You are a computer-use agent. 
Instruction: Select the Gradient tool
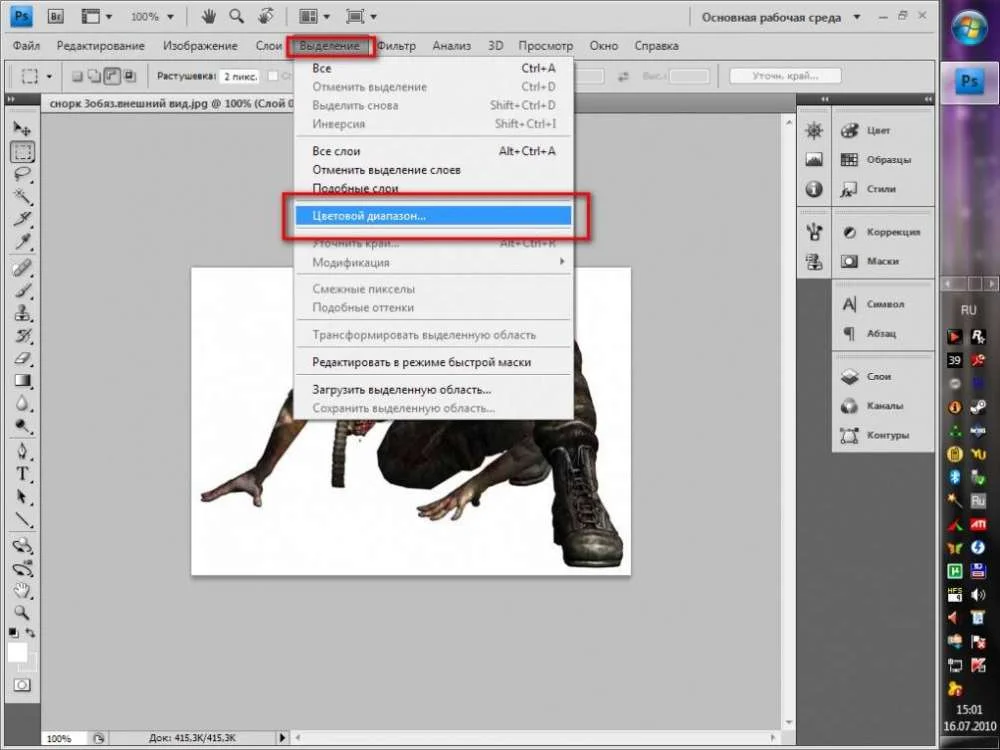pos(22,381)
